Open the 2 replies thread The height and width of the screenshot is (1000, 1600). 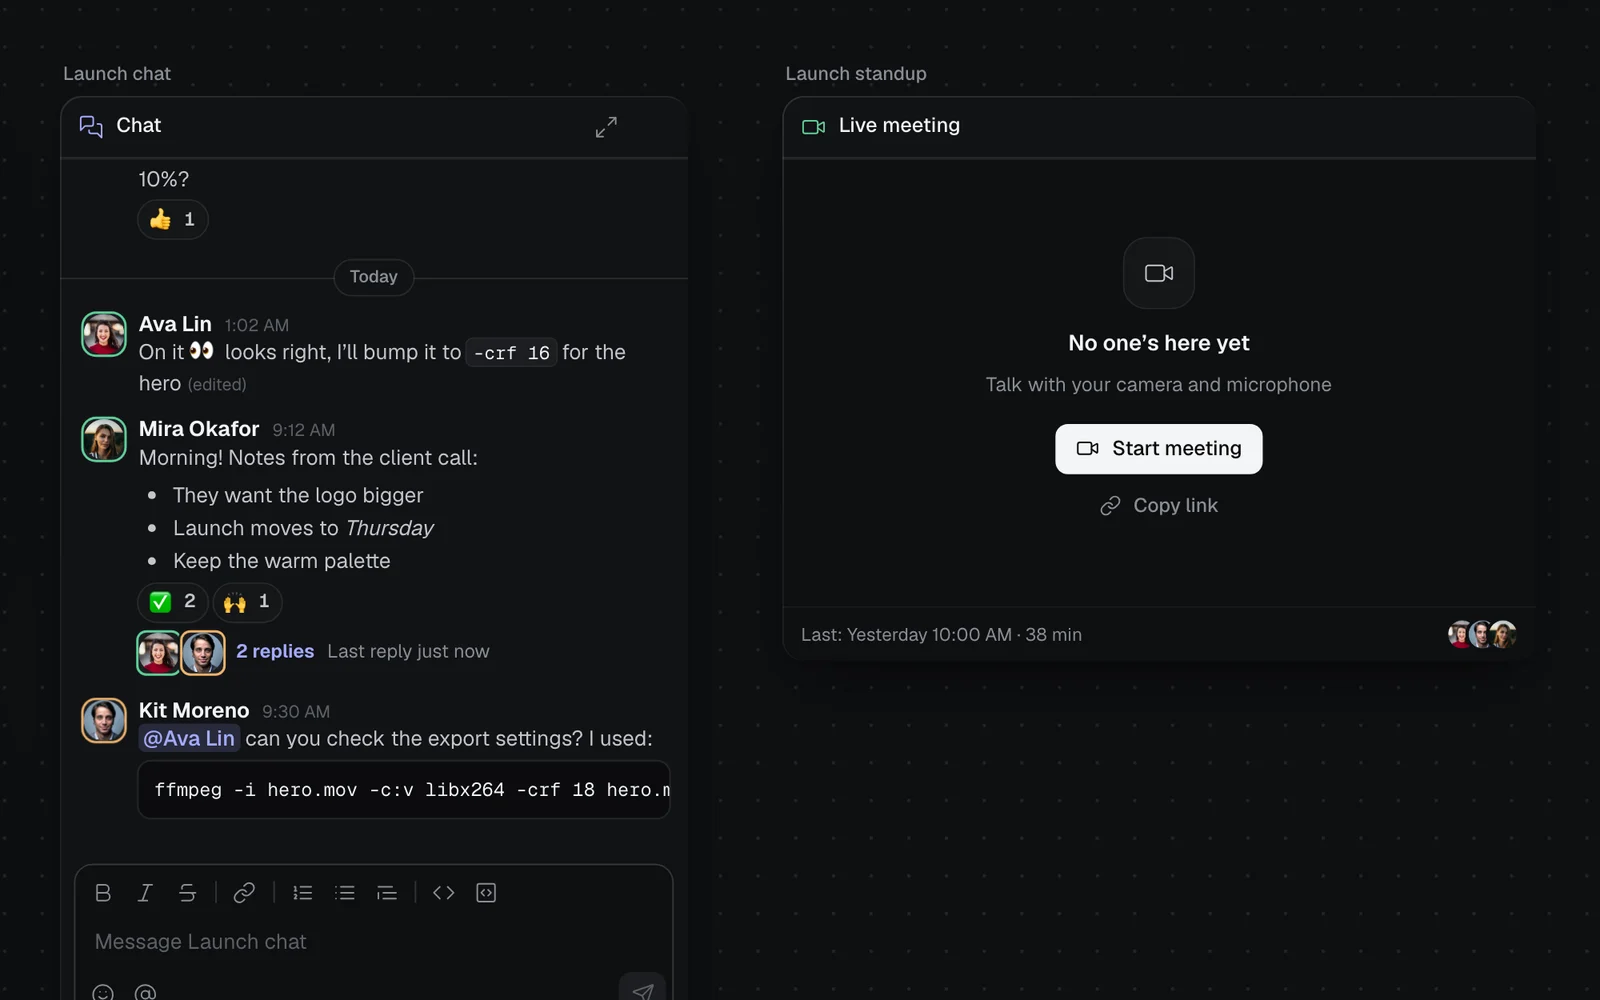point(275,651)
